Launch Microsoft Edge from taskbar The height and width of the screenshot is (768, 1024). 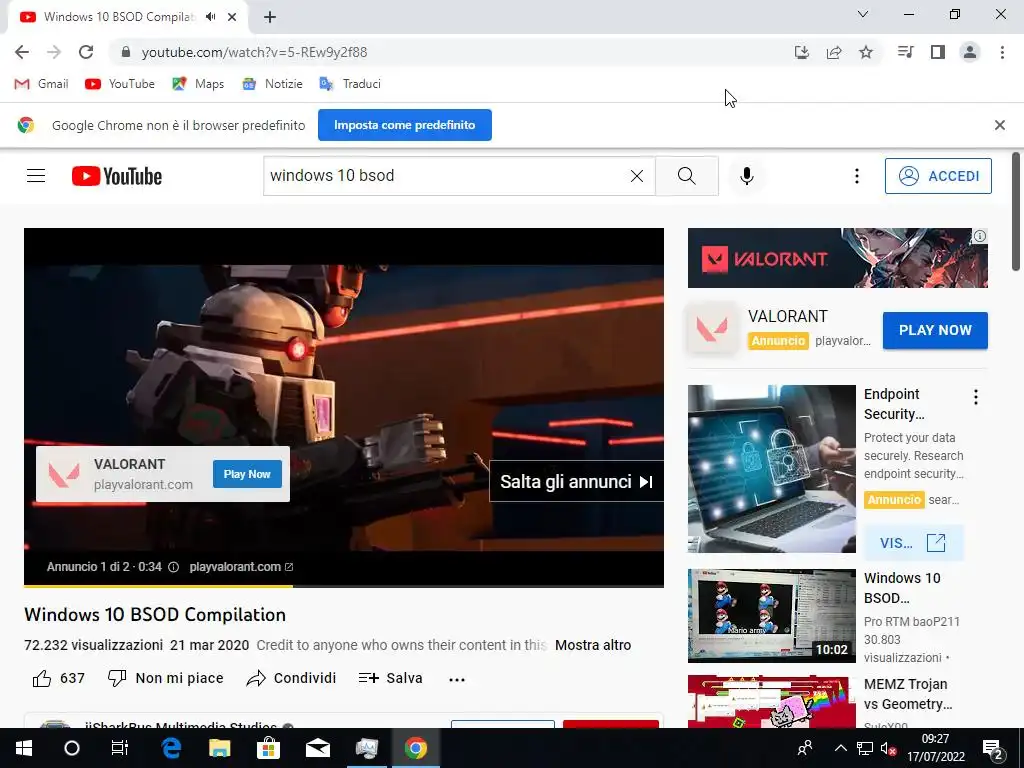171,748
